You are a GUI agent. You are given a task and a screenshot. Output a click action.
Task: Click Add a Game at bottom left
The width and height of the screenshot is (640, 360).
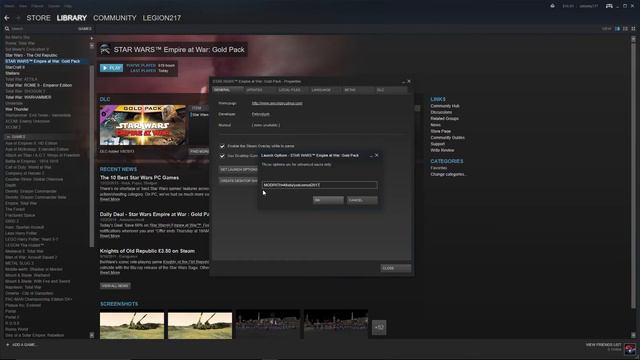click(21, 345)
